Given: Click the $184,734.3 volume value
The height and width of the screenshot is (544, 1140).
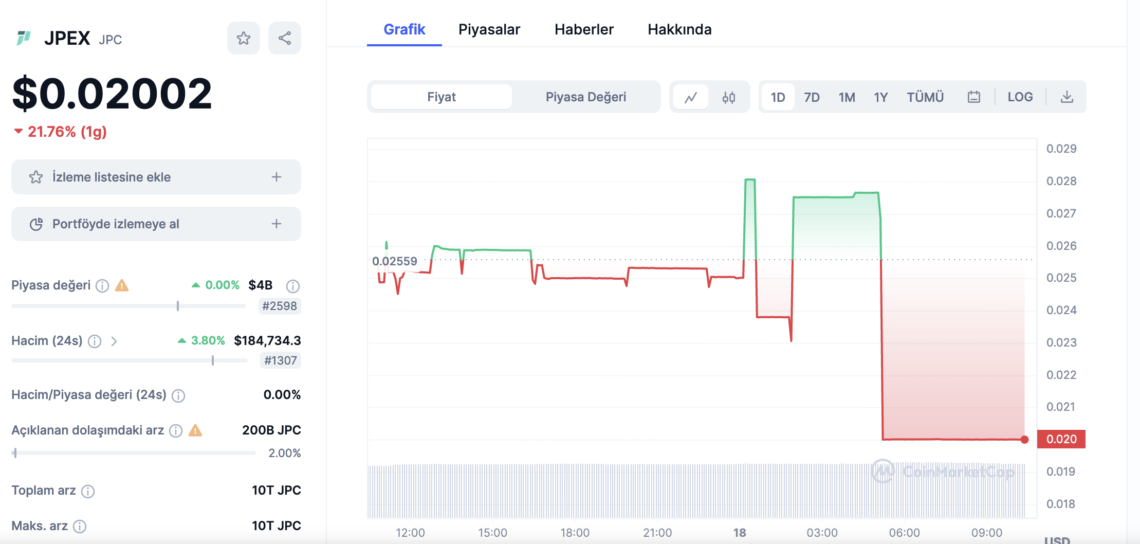Looking at the screenshot, I should 267,340.
